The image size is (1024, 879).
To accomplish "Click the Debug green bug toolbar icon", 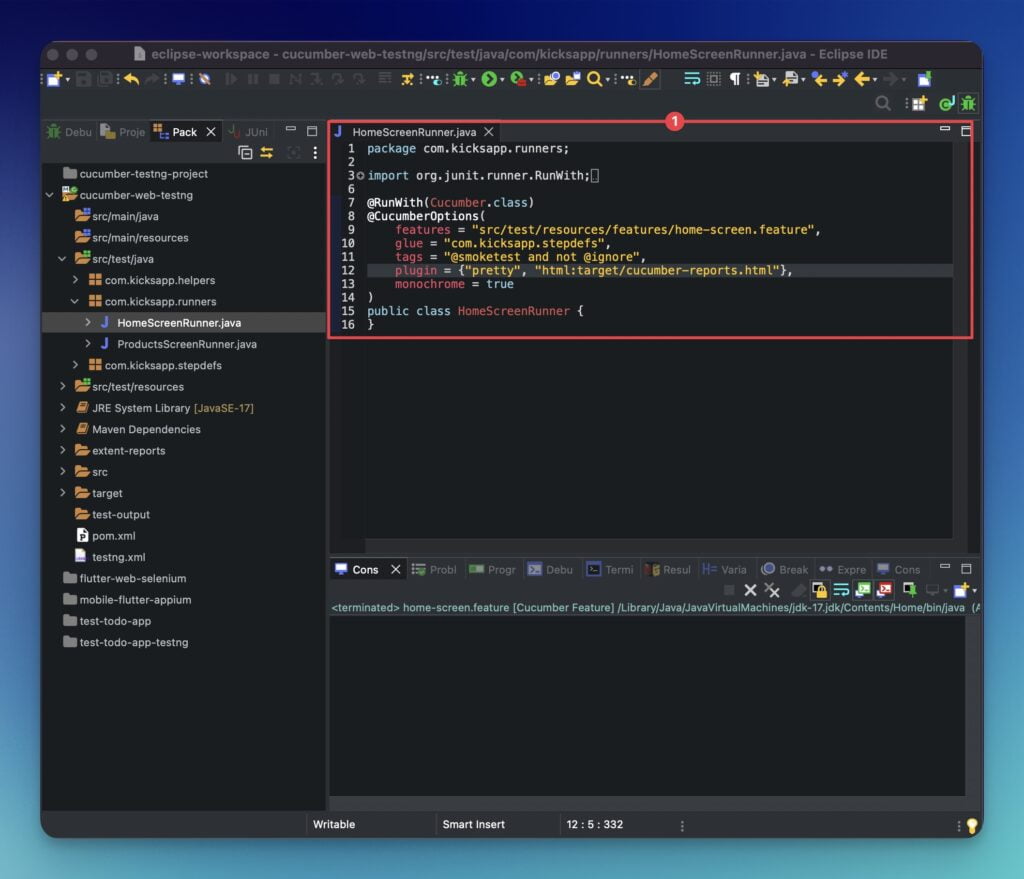I will pyautogui.click(x=460, y=79).
